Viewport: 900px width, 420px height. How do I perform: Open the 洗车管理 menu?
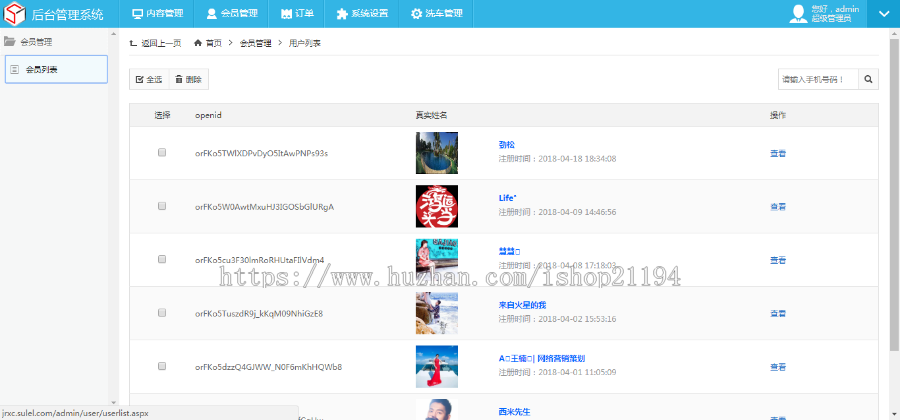tap(436, 14)
